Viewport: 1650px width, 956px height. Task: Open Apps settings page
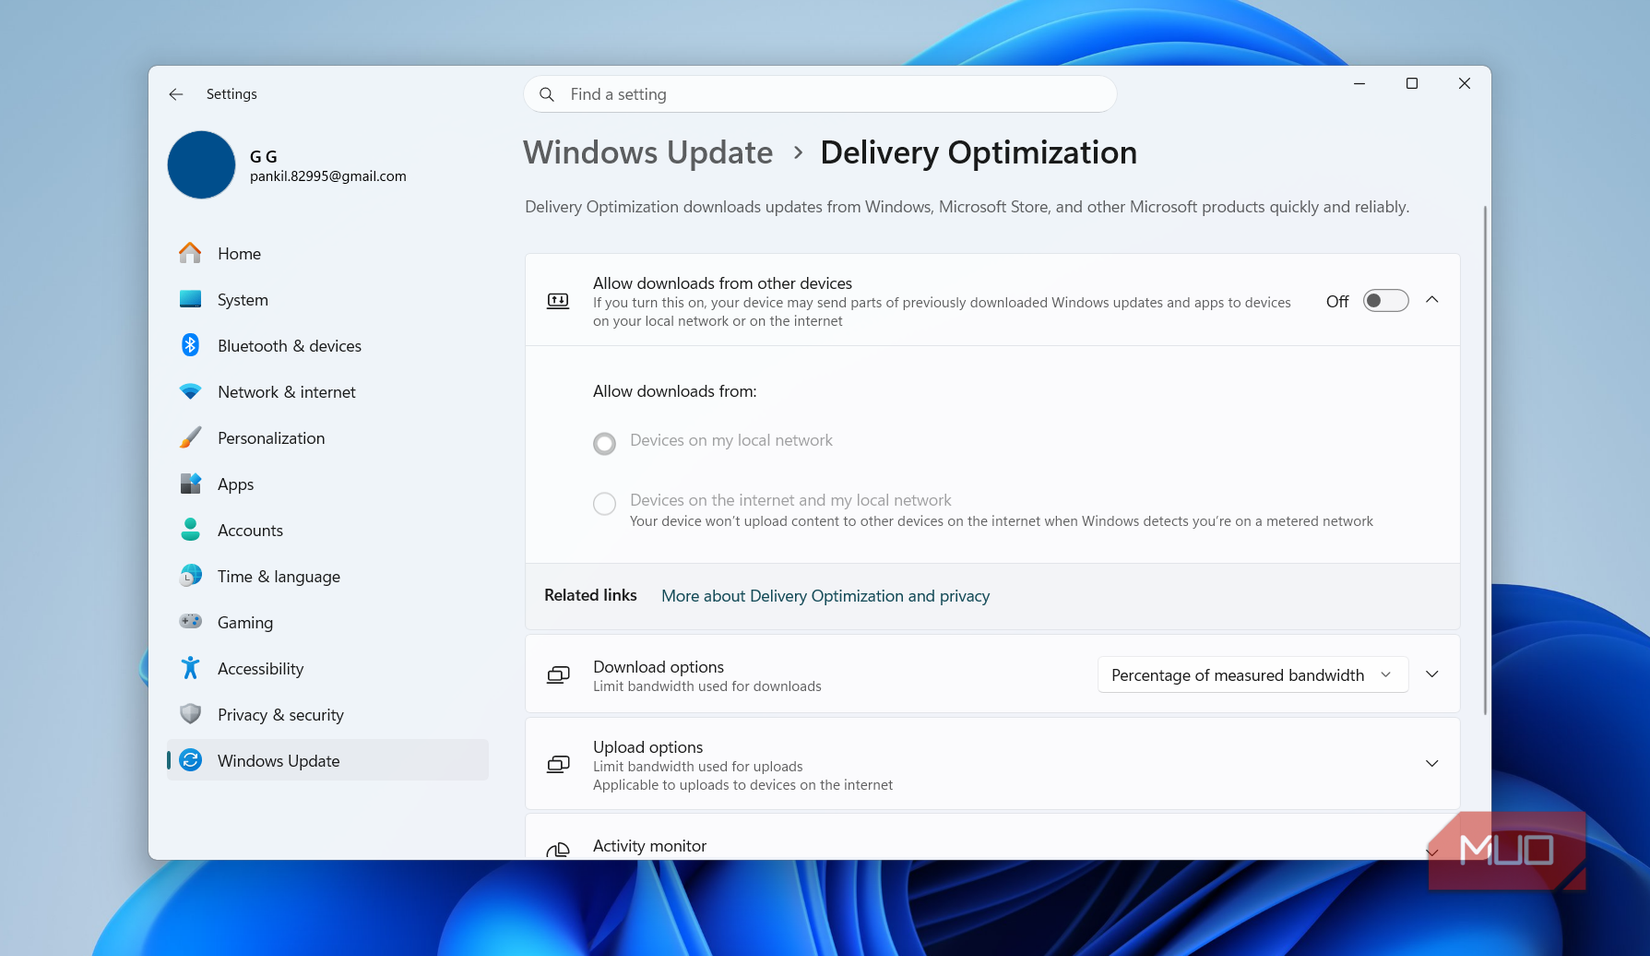pos(328,483)
